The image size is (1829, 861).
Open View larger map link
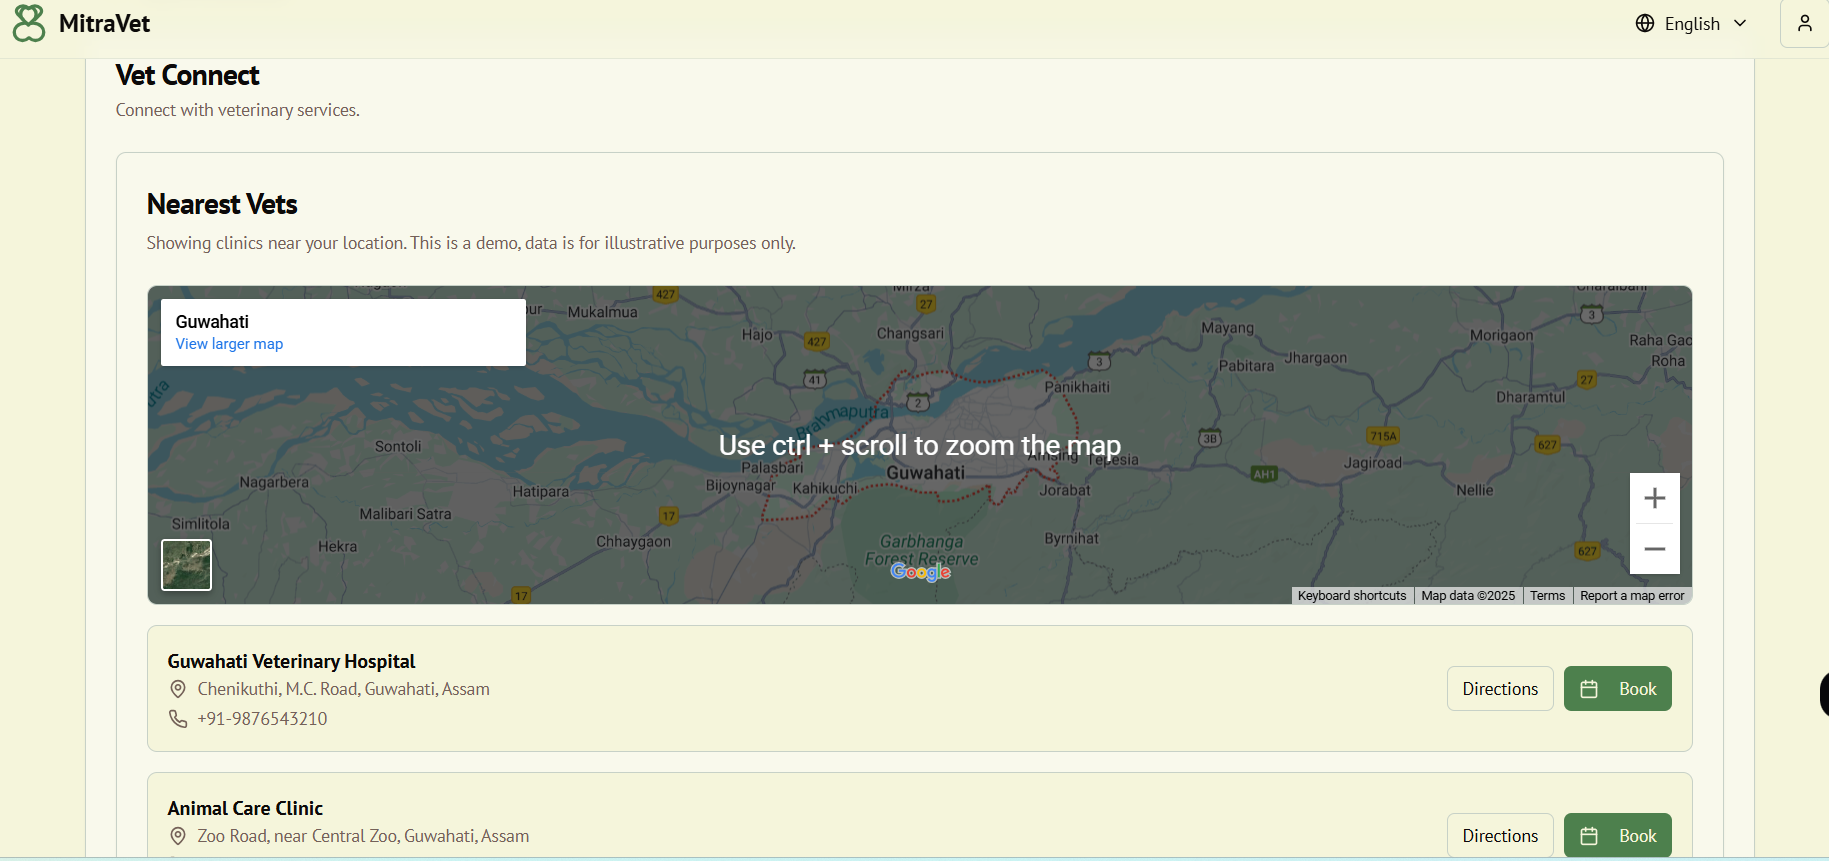[229, 344]
